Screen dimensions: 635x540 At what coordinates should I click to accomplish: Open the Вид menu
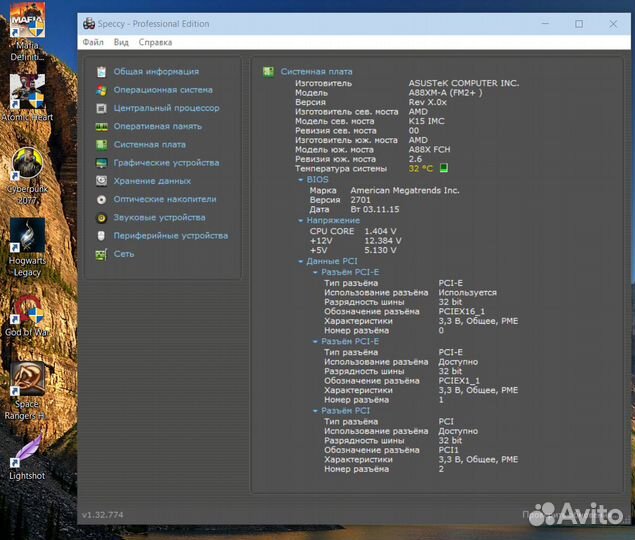pos(121,42)
